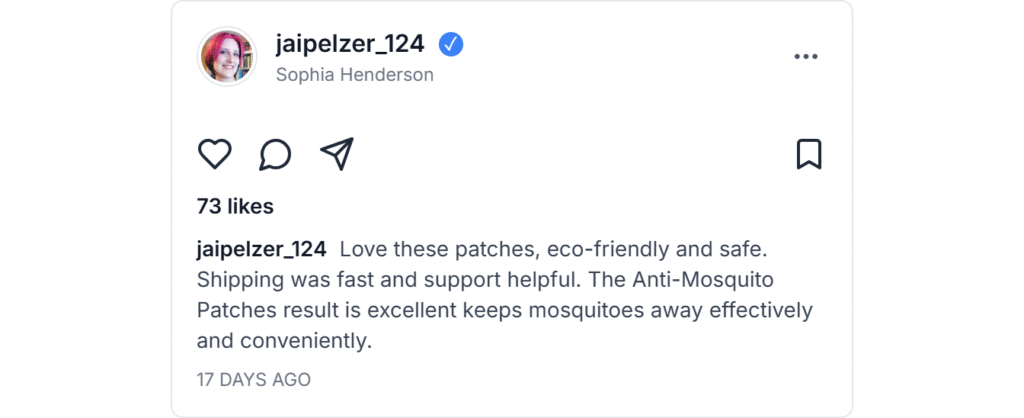Screen dimensions: 1024x418
Task: Click the blue verified badge
Action: [x=451, y=44]
